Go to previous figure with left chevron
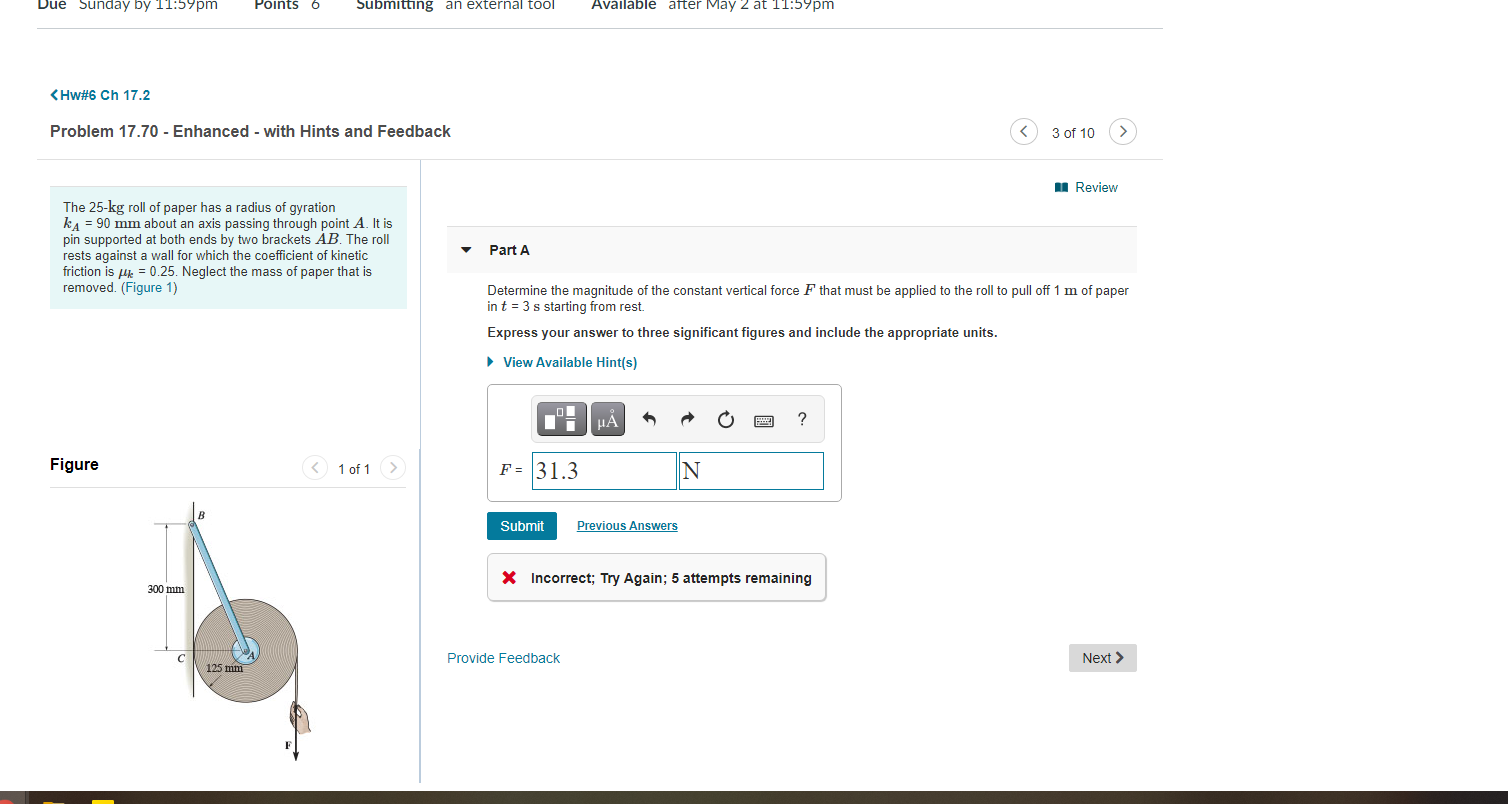This screenshot has width=1508, height=804. coord(314,467)
